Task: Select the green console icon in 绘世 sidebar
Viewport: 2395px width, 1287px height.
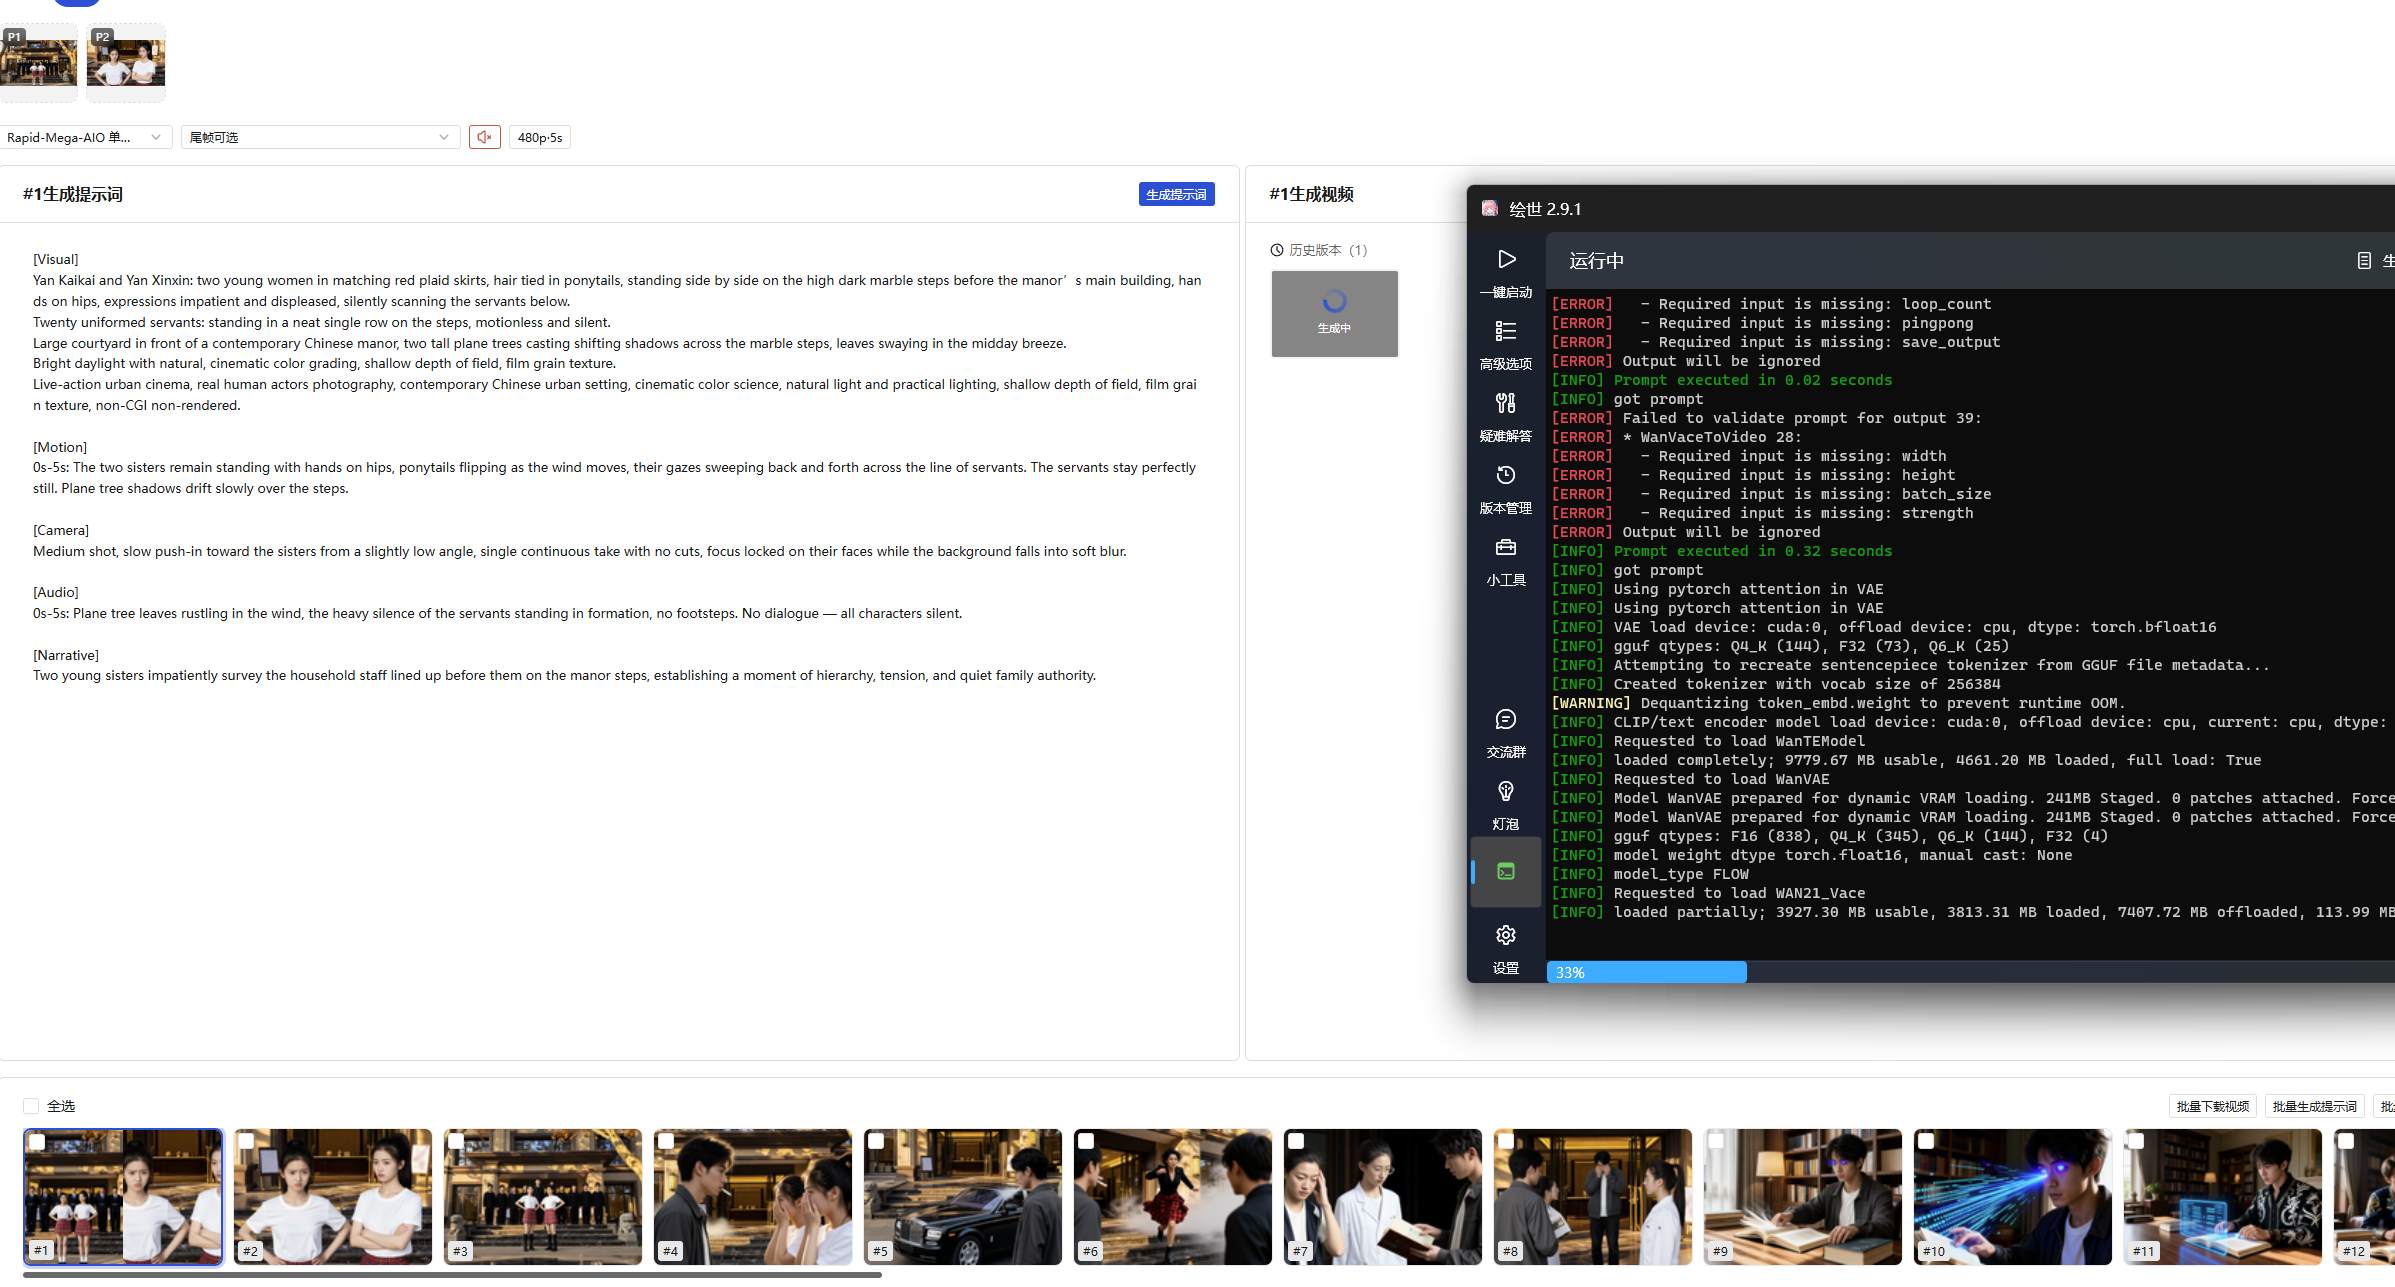Action: (x=1506, y=872)
